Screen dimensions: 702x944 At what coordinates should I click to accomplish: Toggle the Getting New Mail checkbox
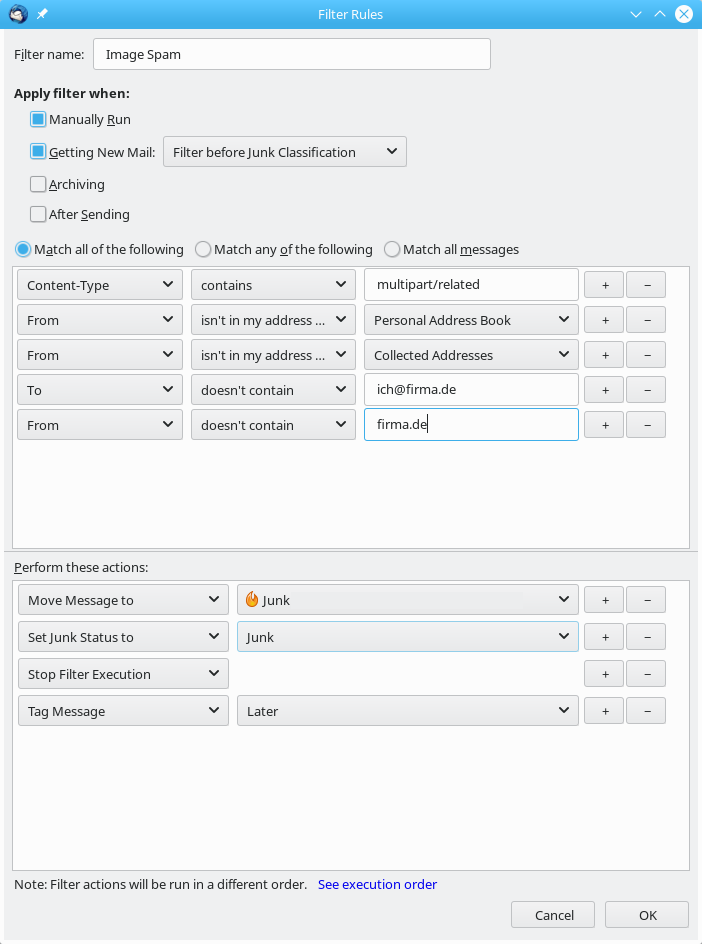tap(38, 151)
